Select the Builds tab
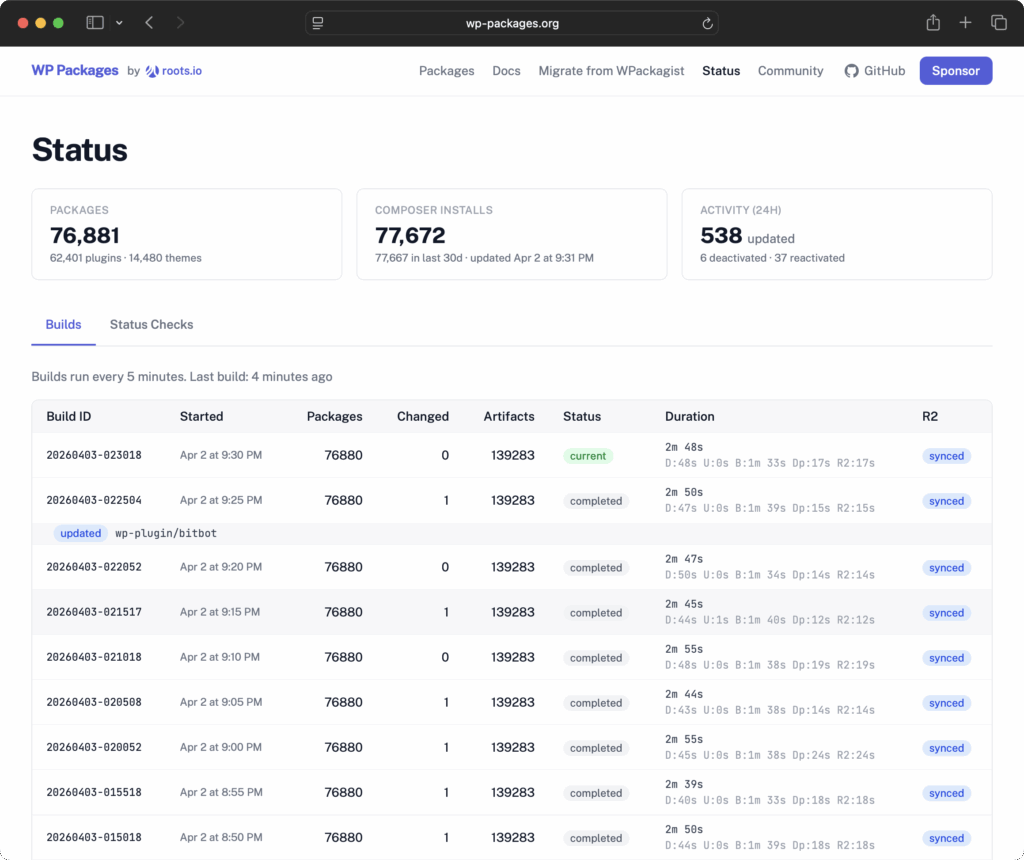 tap(63, 324)
